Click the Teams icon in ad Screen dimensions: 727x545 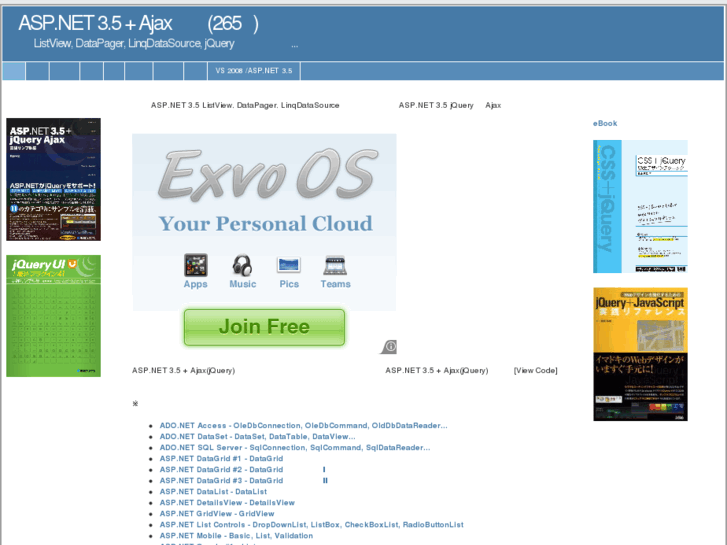coord(335,265)
